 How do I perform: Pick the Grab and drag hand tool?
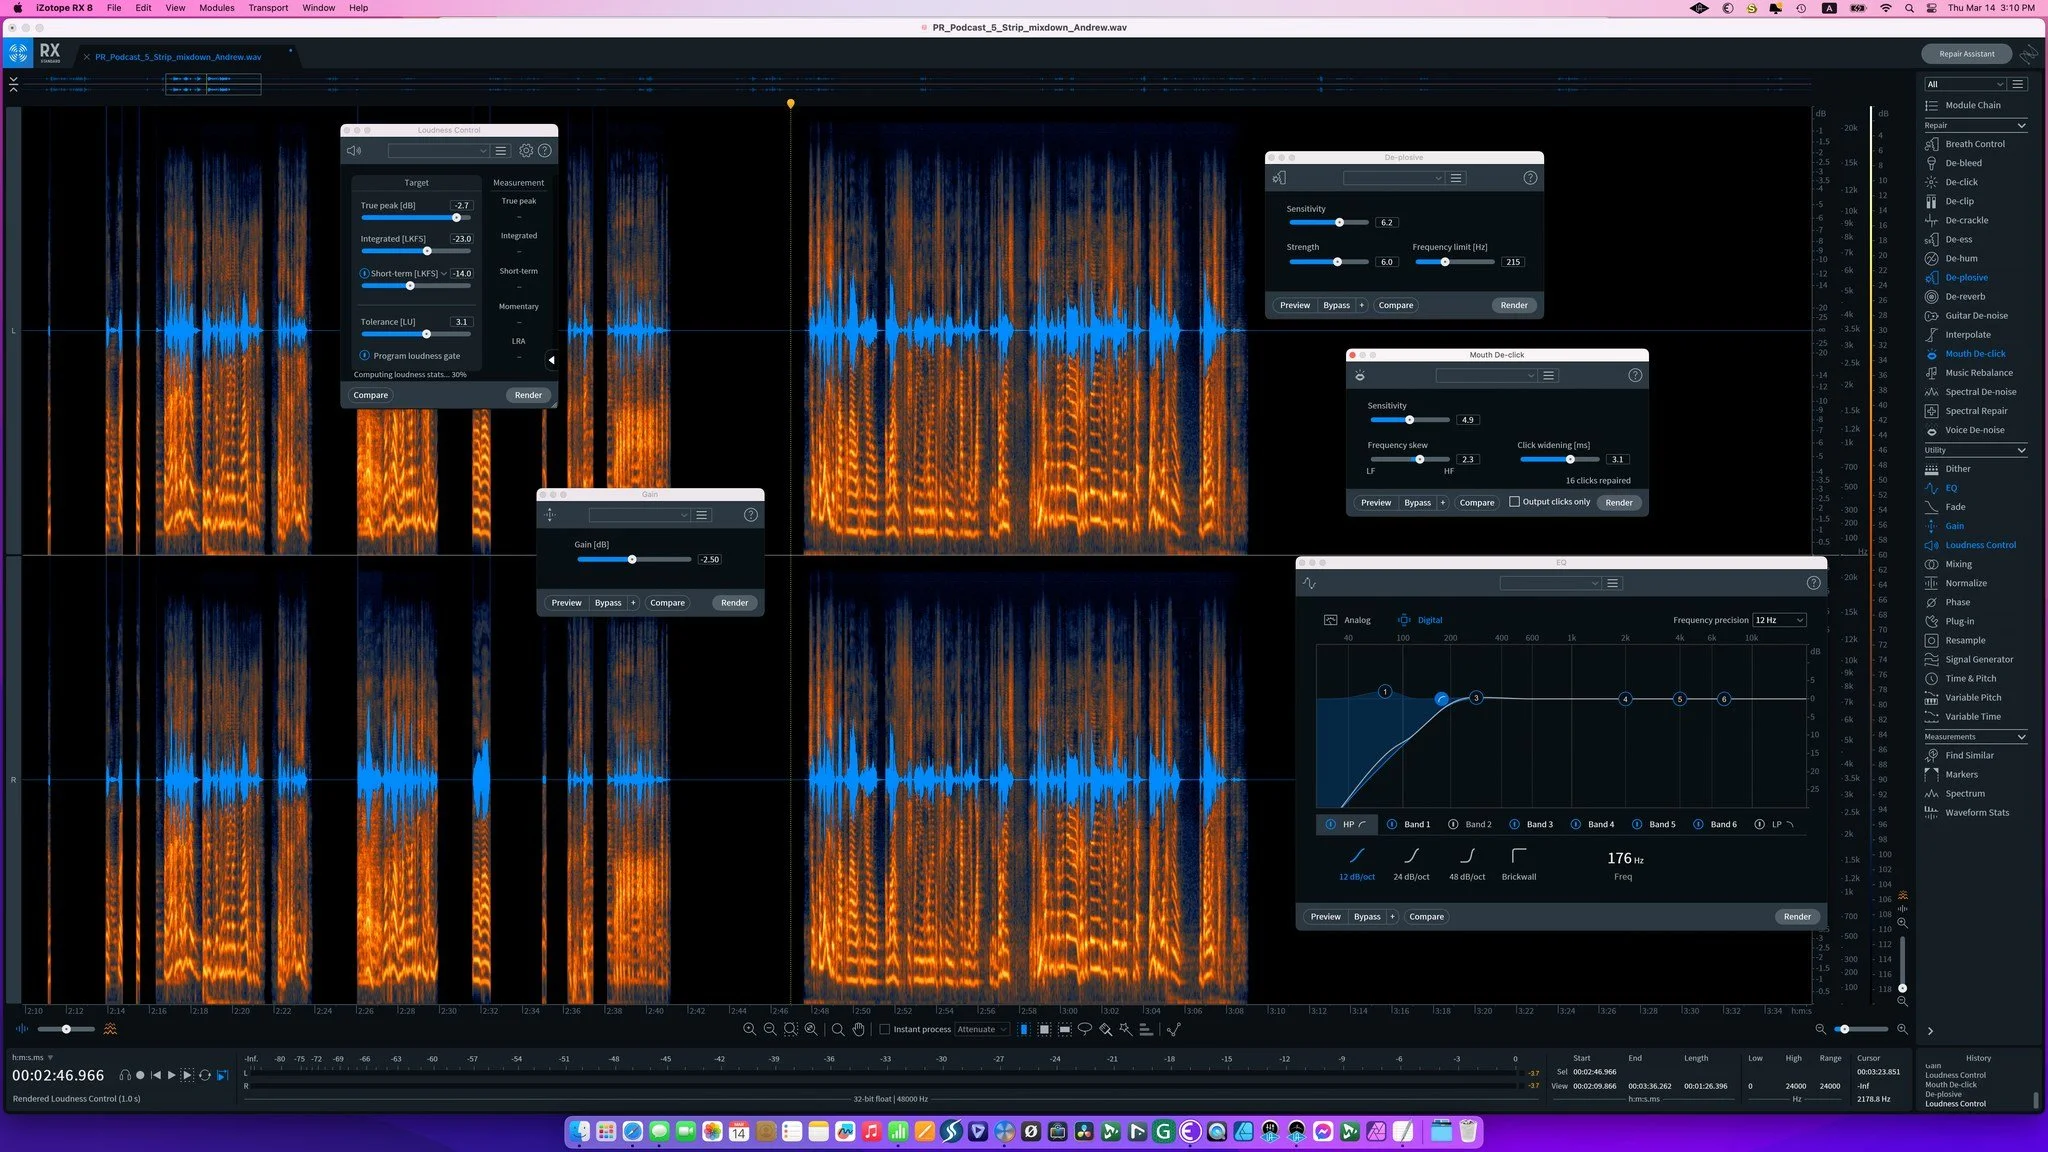[x=858, y=1029]
